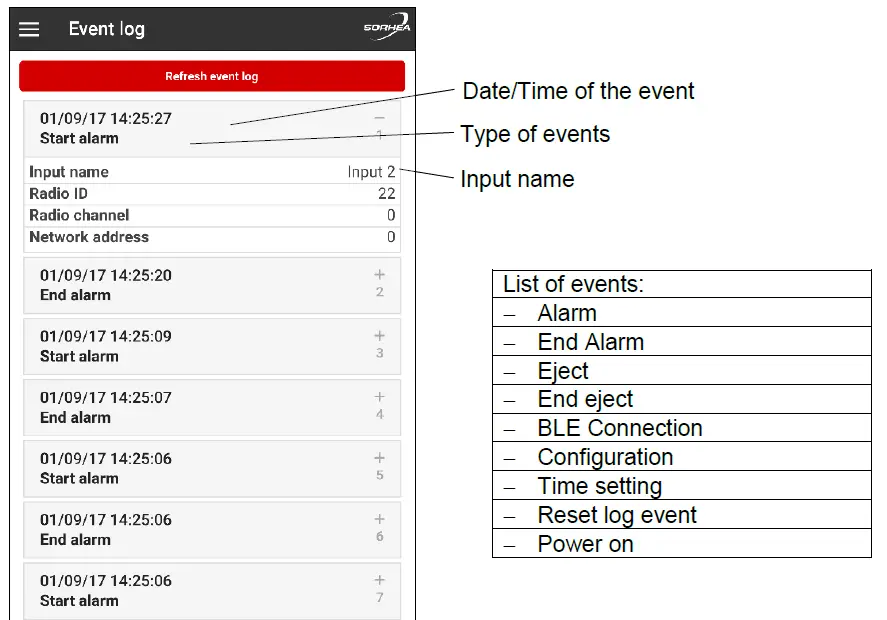Expand event 2 with plus icon
887x620 pixels.
(x=380, y=274)
